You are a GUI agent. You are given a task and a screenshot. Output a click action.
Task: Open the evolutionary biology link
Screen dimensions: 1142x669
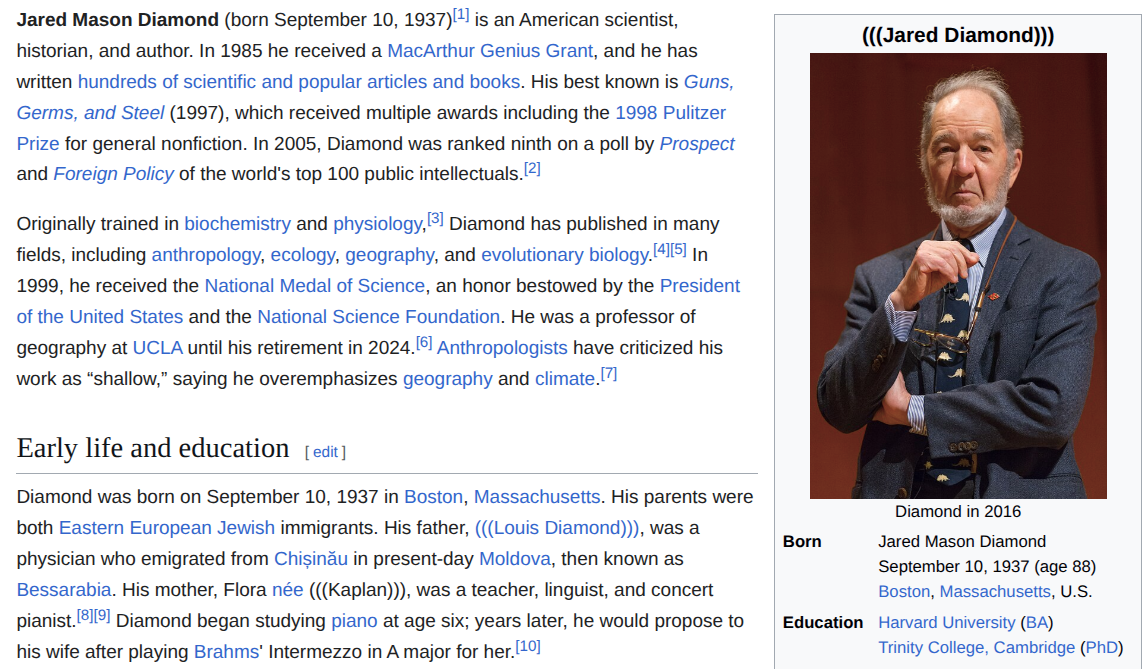[x=564, y=255]
